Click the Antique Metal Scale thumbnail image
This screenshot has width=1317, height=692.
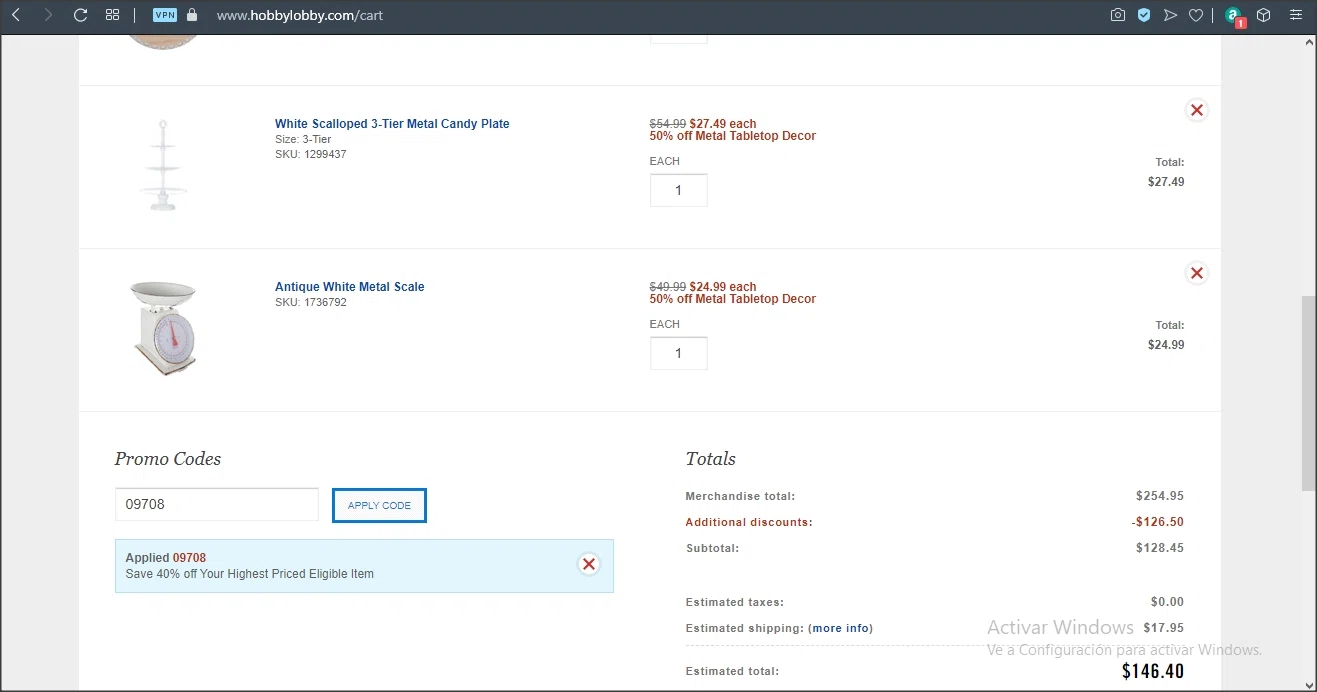coord(163,328)
